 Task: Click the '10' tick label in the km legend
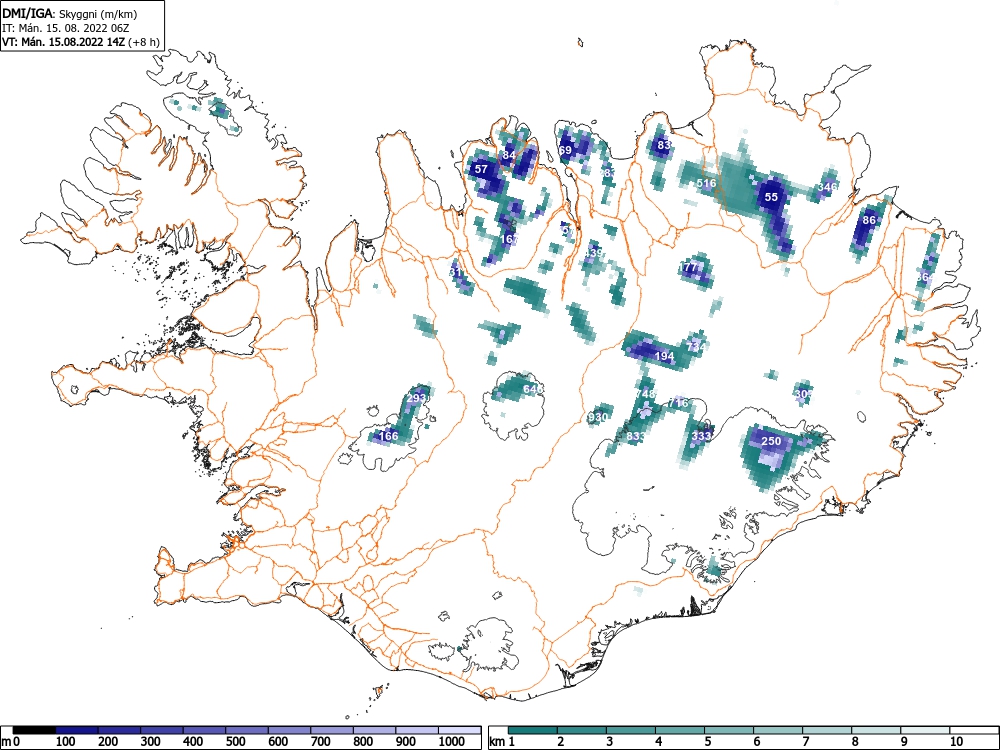click(x=956, y=742)
